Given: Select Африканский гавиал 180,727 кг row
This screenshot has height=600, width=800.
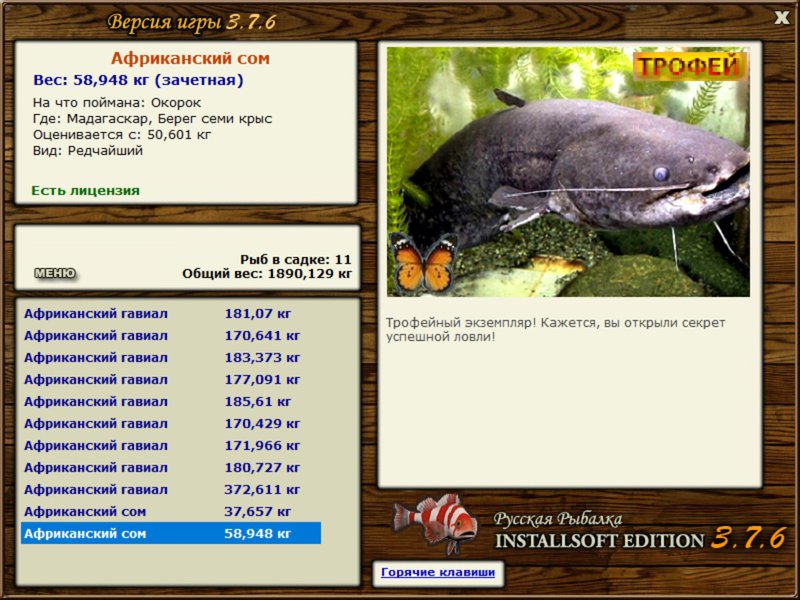Looking at the screenshot, I should click(x=171, y=467).
